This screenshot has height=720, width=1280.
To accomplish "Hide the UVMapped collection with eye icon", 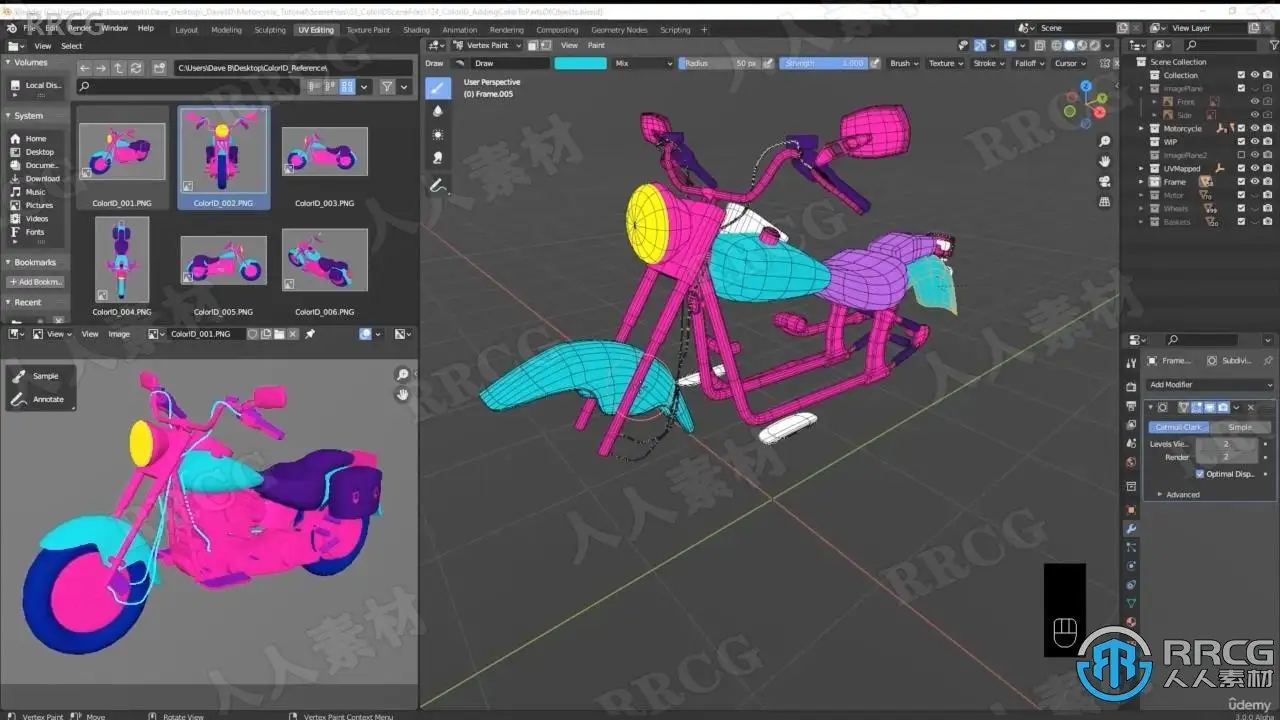I will pos(1255,168).
